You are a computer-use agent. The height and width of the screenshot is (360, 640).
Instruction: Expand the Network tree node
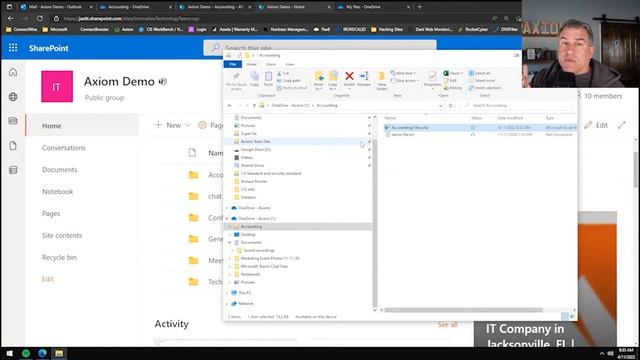tap(227, 303)
